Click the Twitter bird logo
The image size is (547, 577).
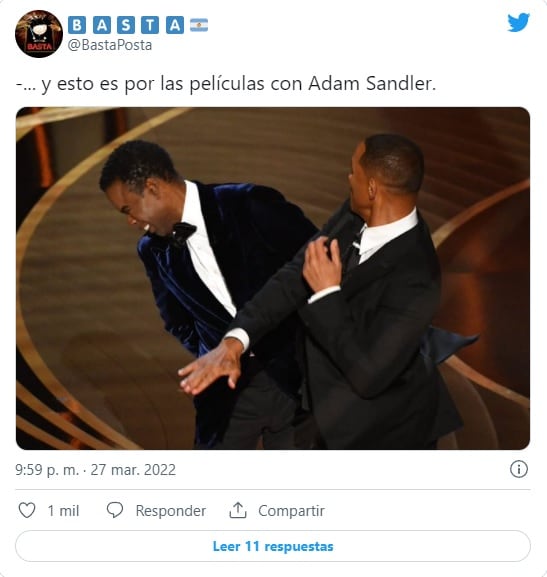pyautogui.click(x=518, y=22)
